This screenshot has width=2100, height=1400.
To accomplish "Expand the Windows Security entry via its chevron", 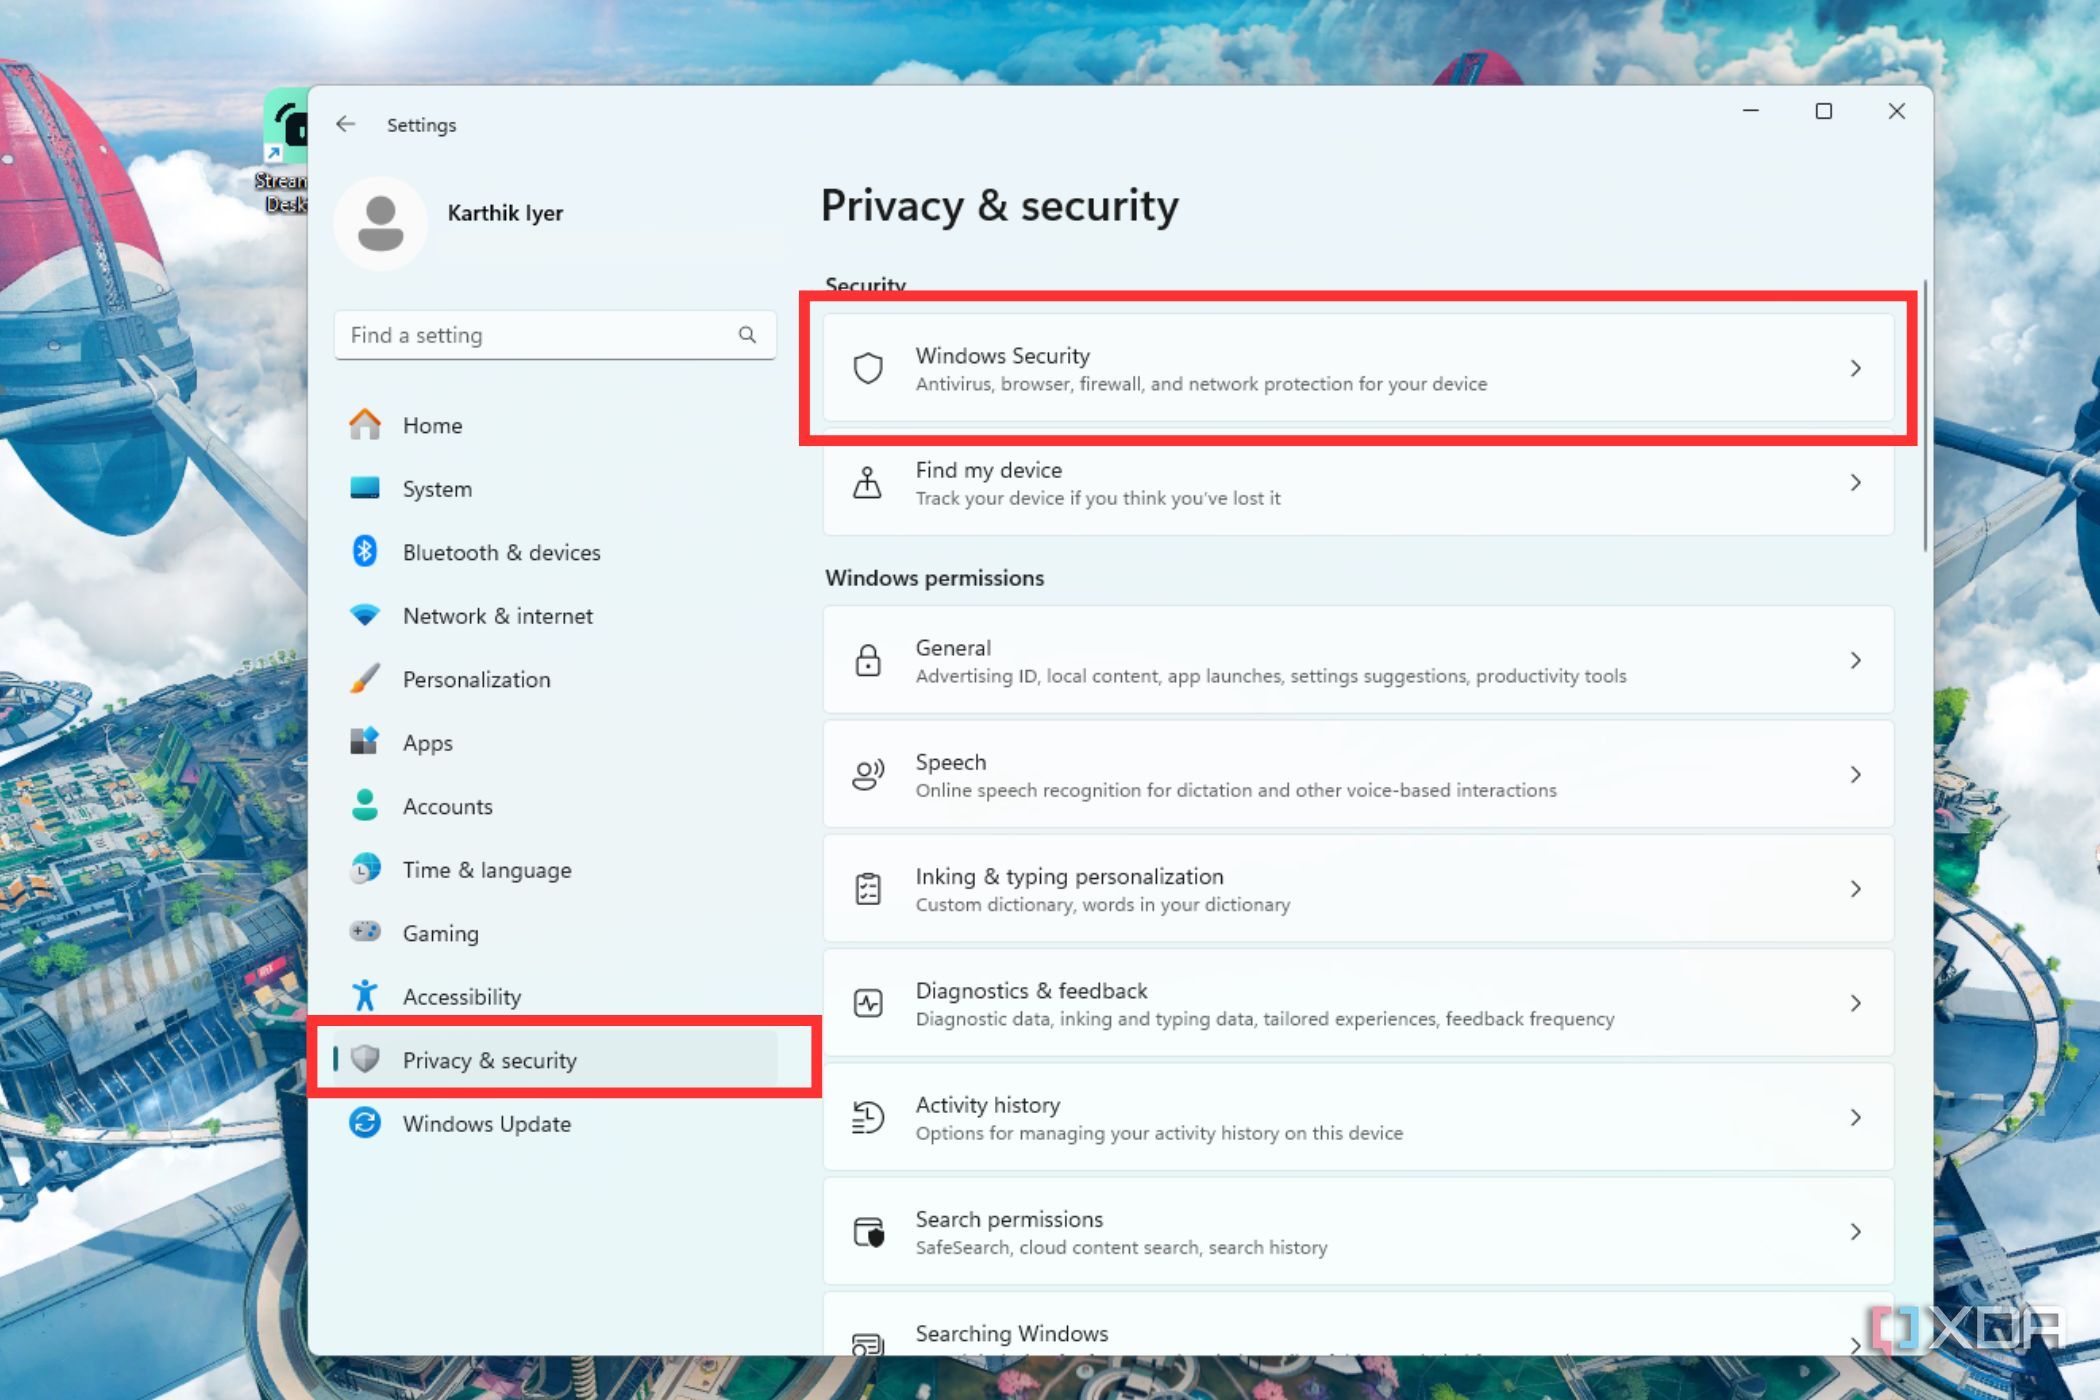I will pyautogui.click(x=1857, y=368).
